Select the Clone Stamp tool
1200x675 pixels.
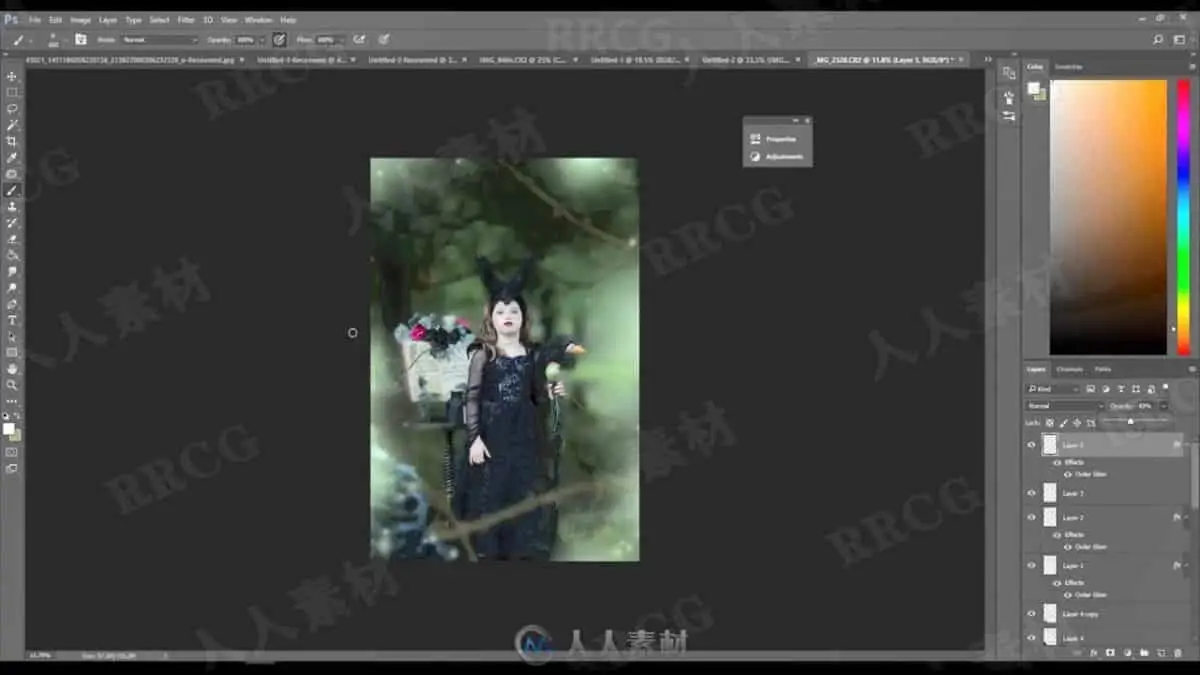point(12,206)
